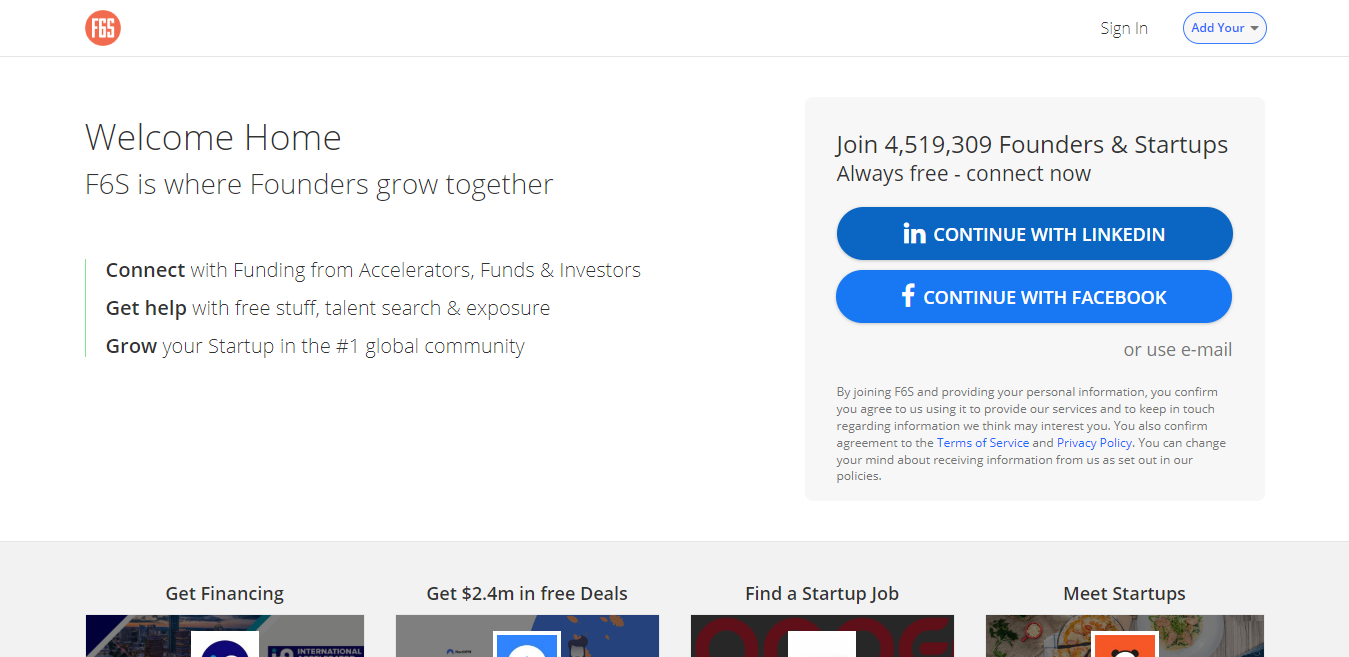Click the 'Connect with Funding from Accelerators' line
Image resolution: width=1349 pixels, height=657 pixels.
373,270
